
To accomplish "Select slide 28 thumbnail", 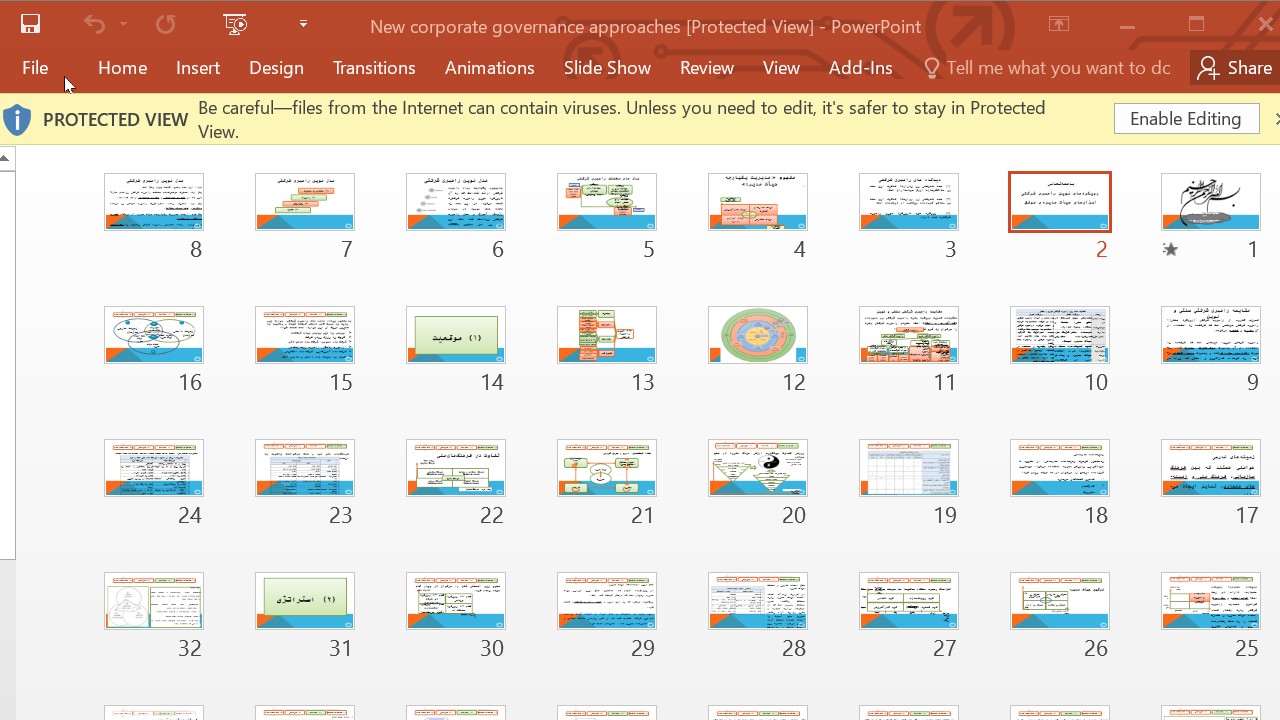I will pos(758,601).
